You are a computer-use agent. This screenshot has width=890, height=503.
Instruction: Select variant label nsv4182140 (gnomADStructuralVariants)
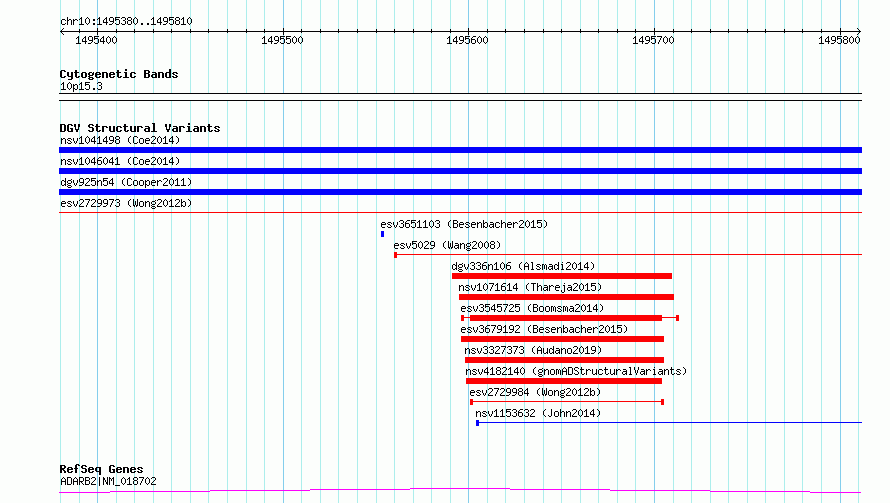(576, 371)
